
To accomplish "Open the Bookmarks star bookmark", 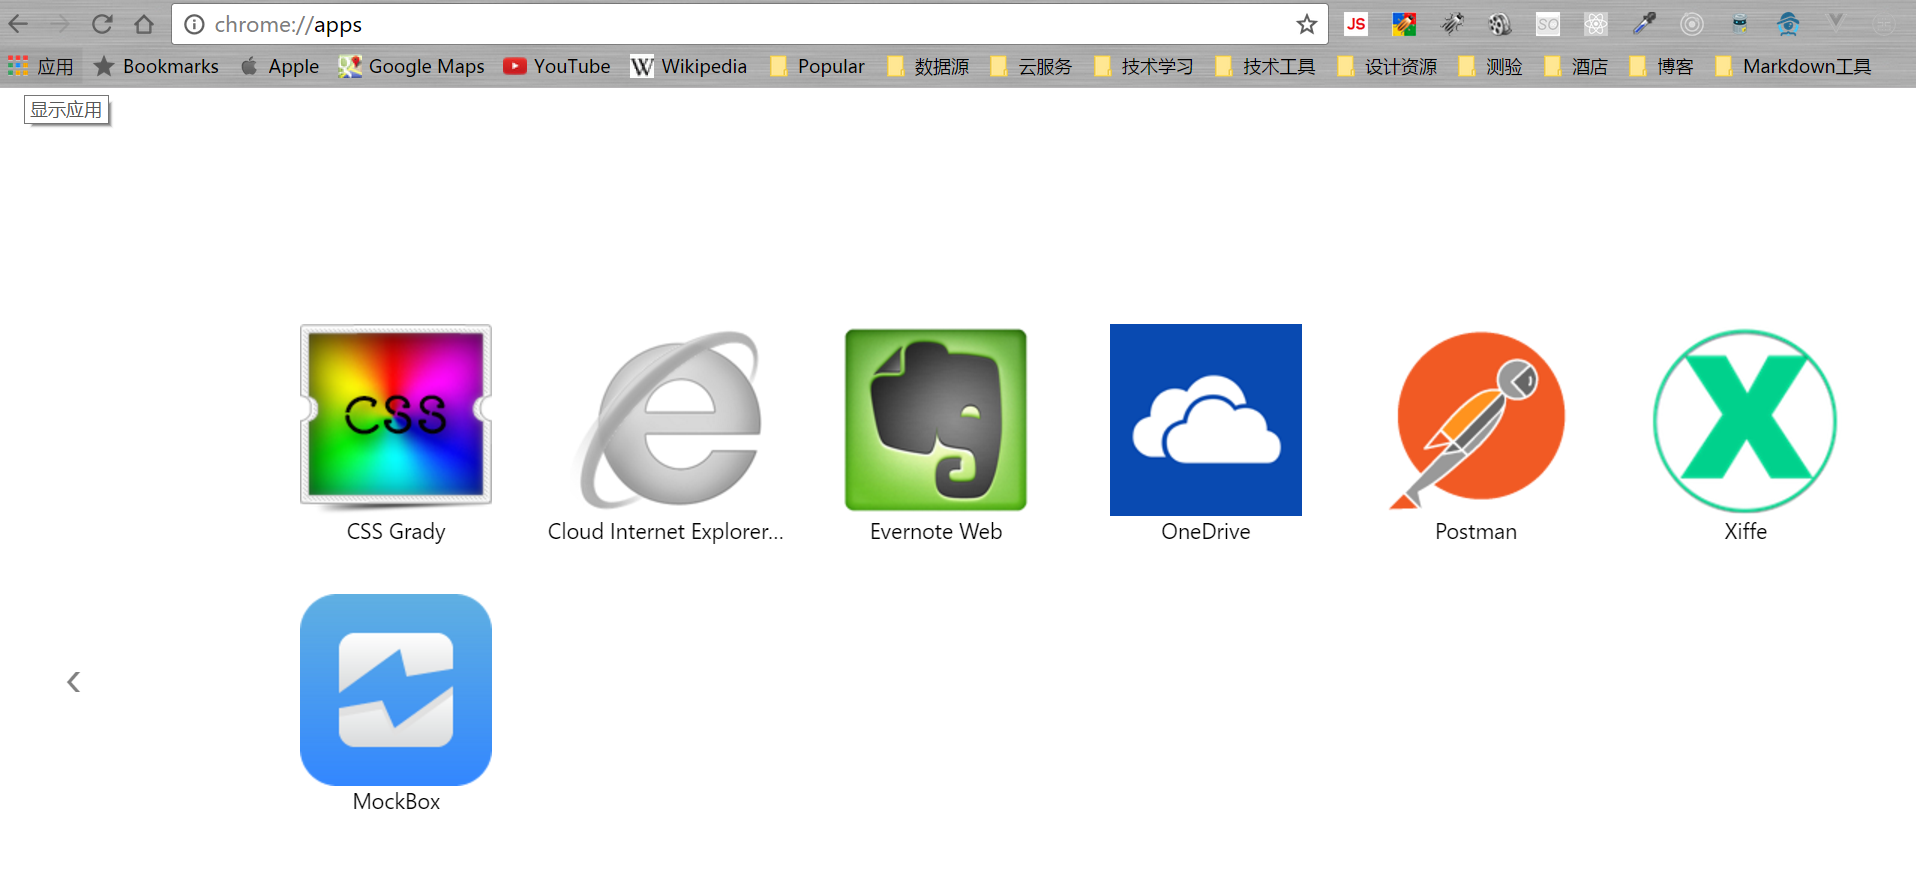I will pyautogui.click(x=156, y=66).
